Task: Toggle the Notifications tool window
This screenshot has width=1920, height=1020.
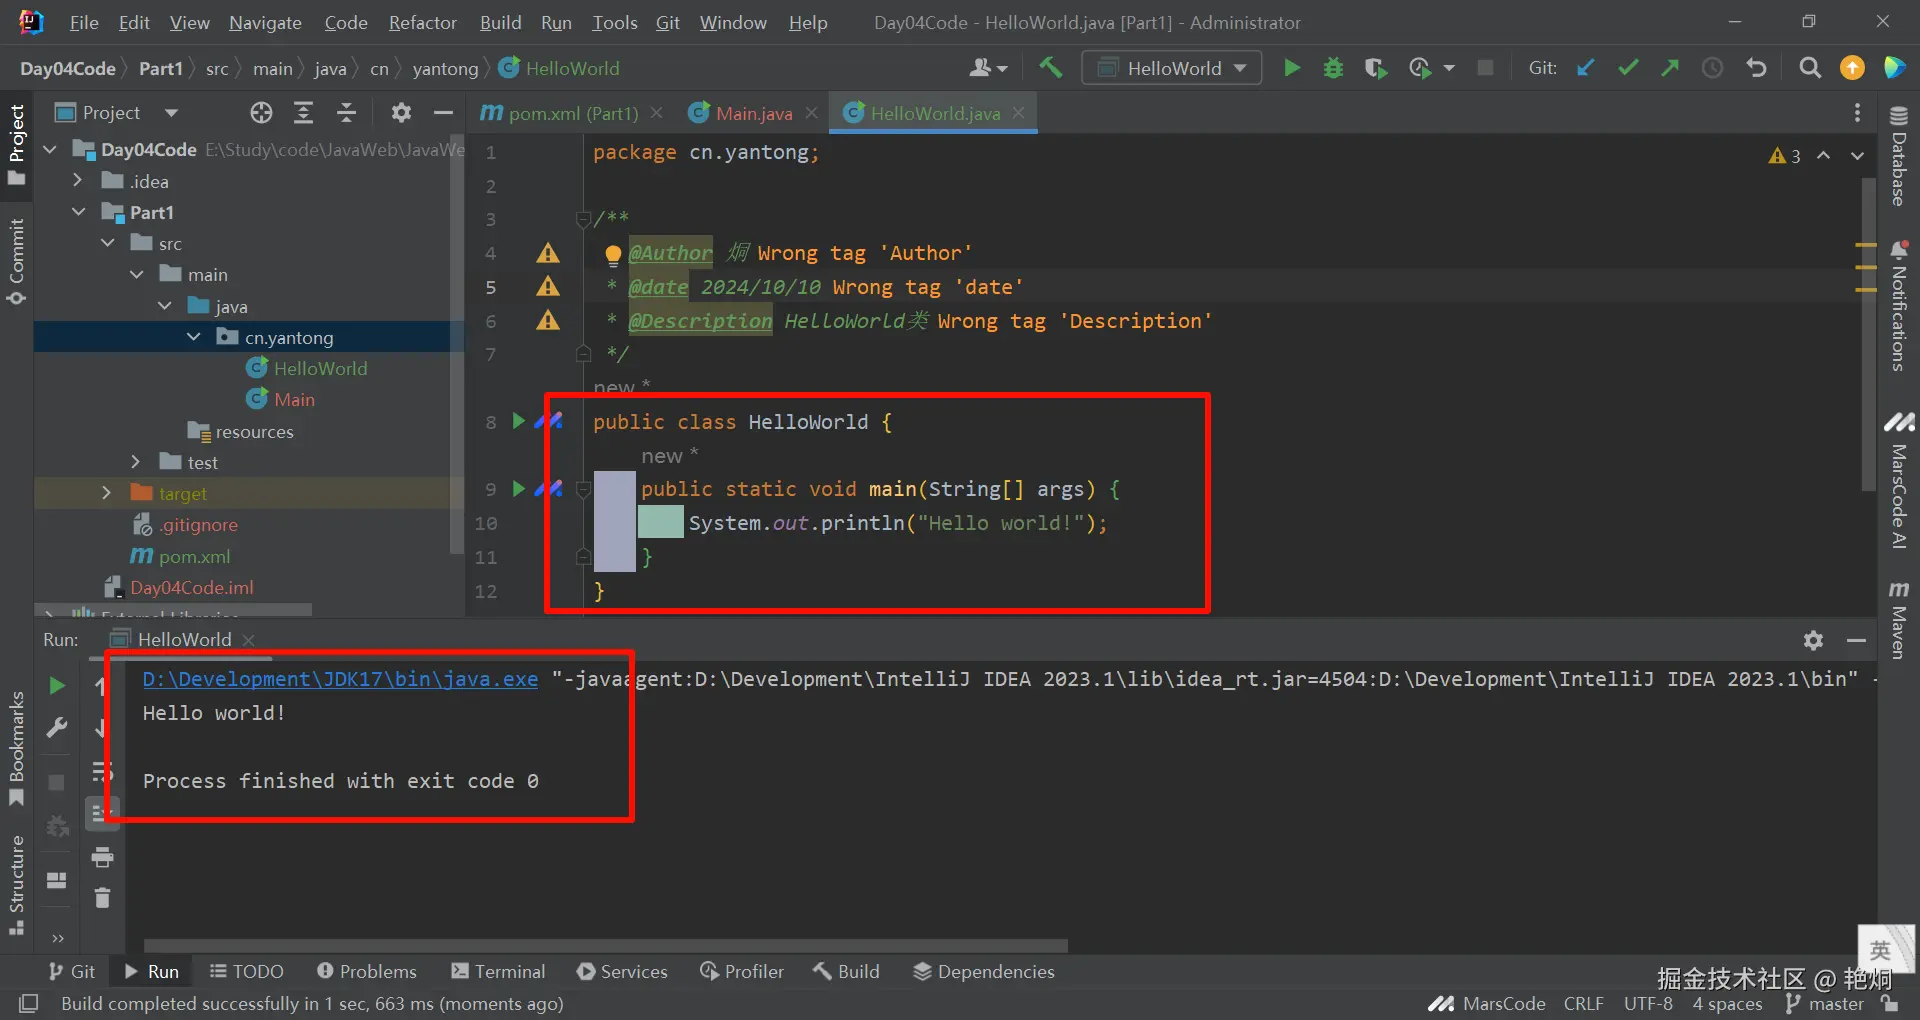Action: 1898,306
